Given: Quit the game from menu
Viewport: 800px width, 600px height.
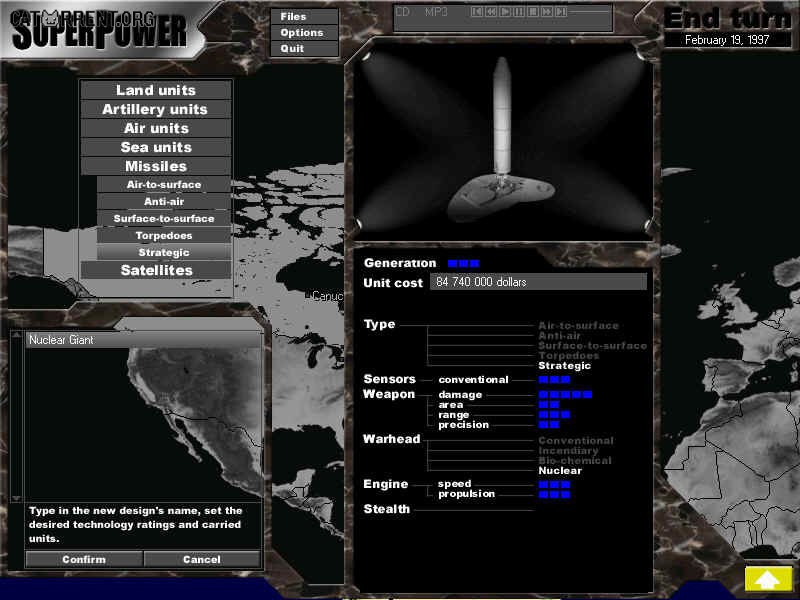Looking at the screenshot, I should [x=304, y=48].
